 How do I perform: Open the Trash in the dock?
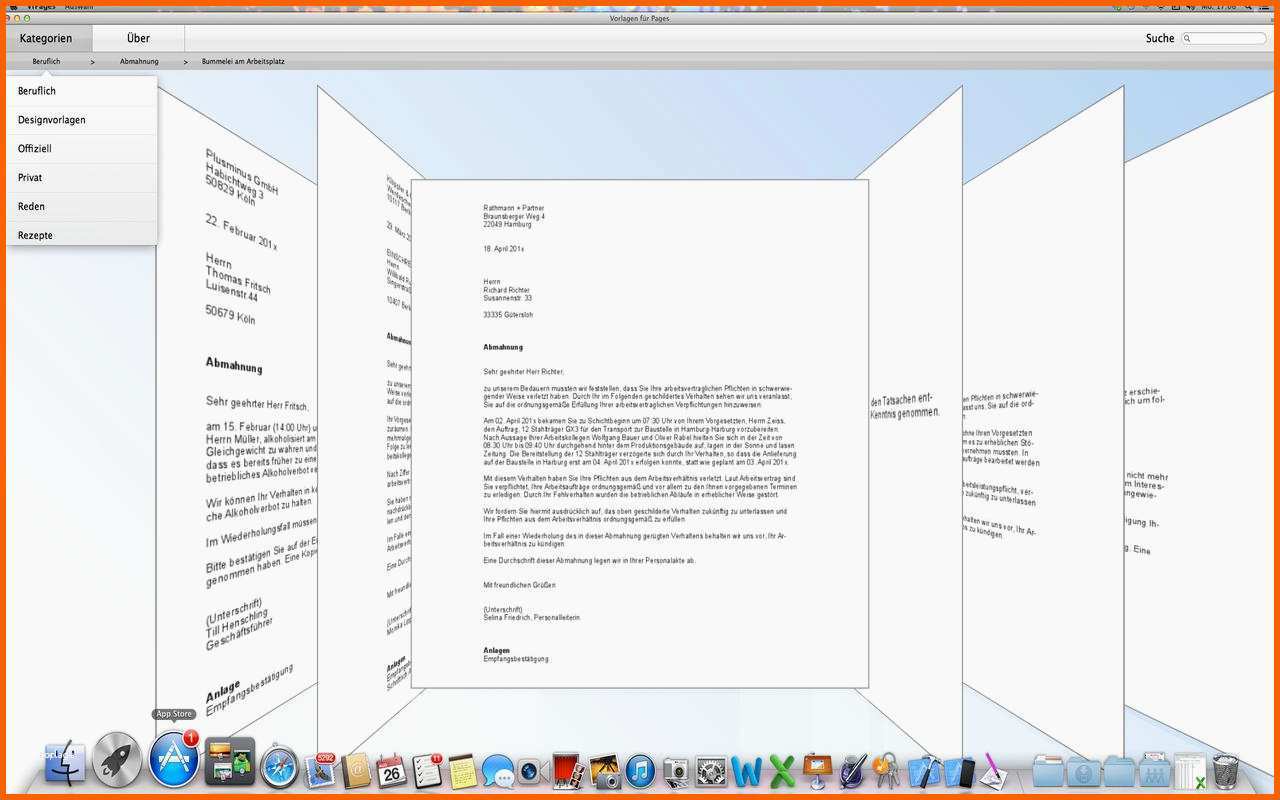click(x=1225, y=770)
